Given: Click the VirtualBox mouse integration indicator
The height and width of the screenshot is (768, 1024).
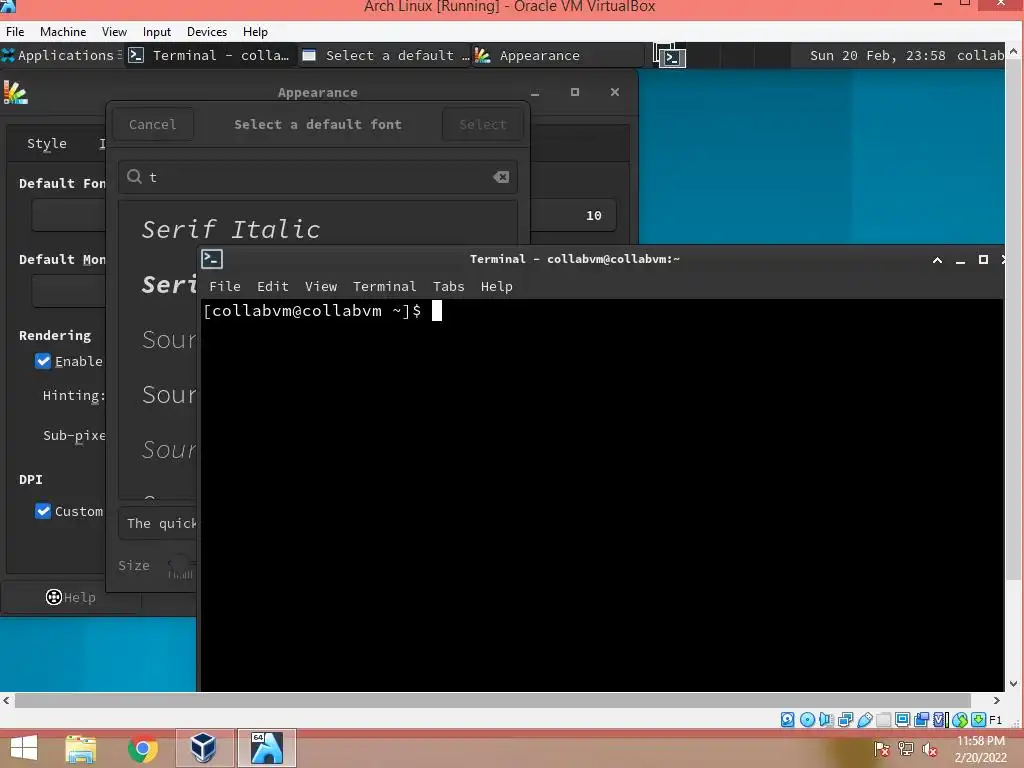Looking at the screenshot, I should pyautogui.click(x=959, y=720).
